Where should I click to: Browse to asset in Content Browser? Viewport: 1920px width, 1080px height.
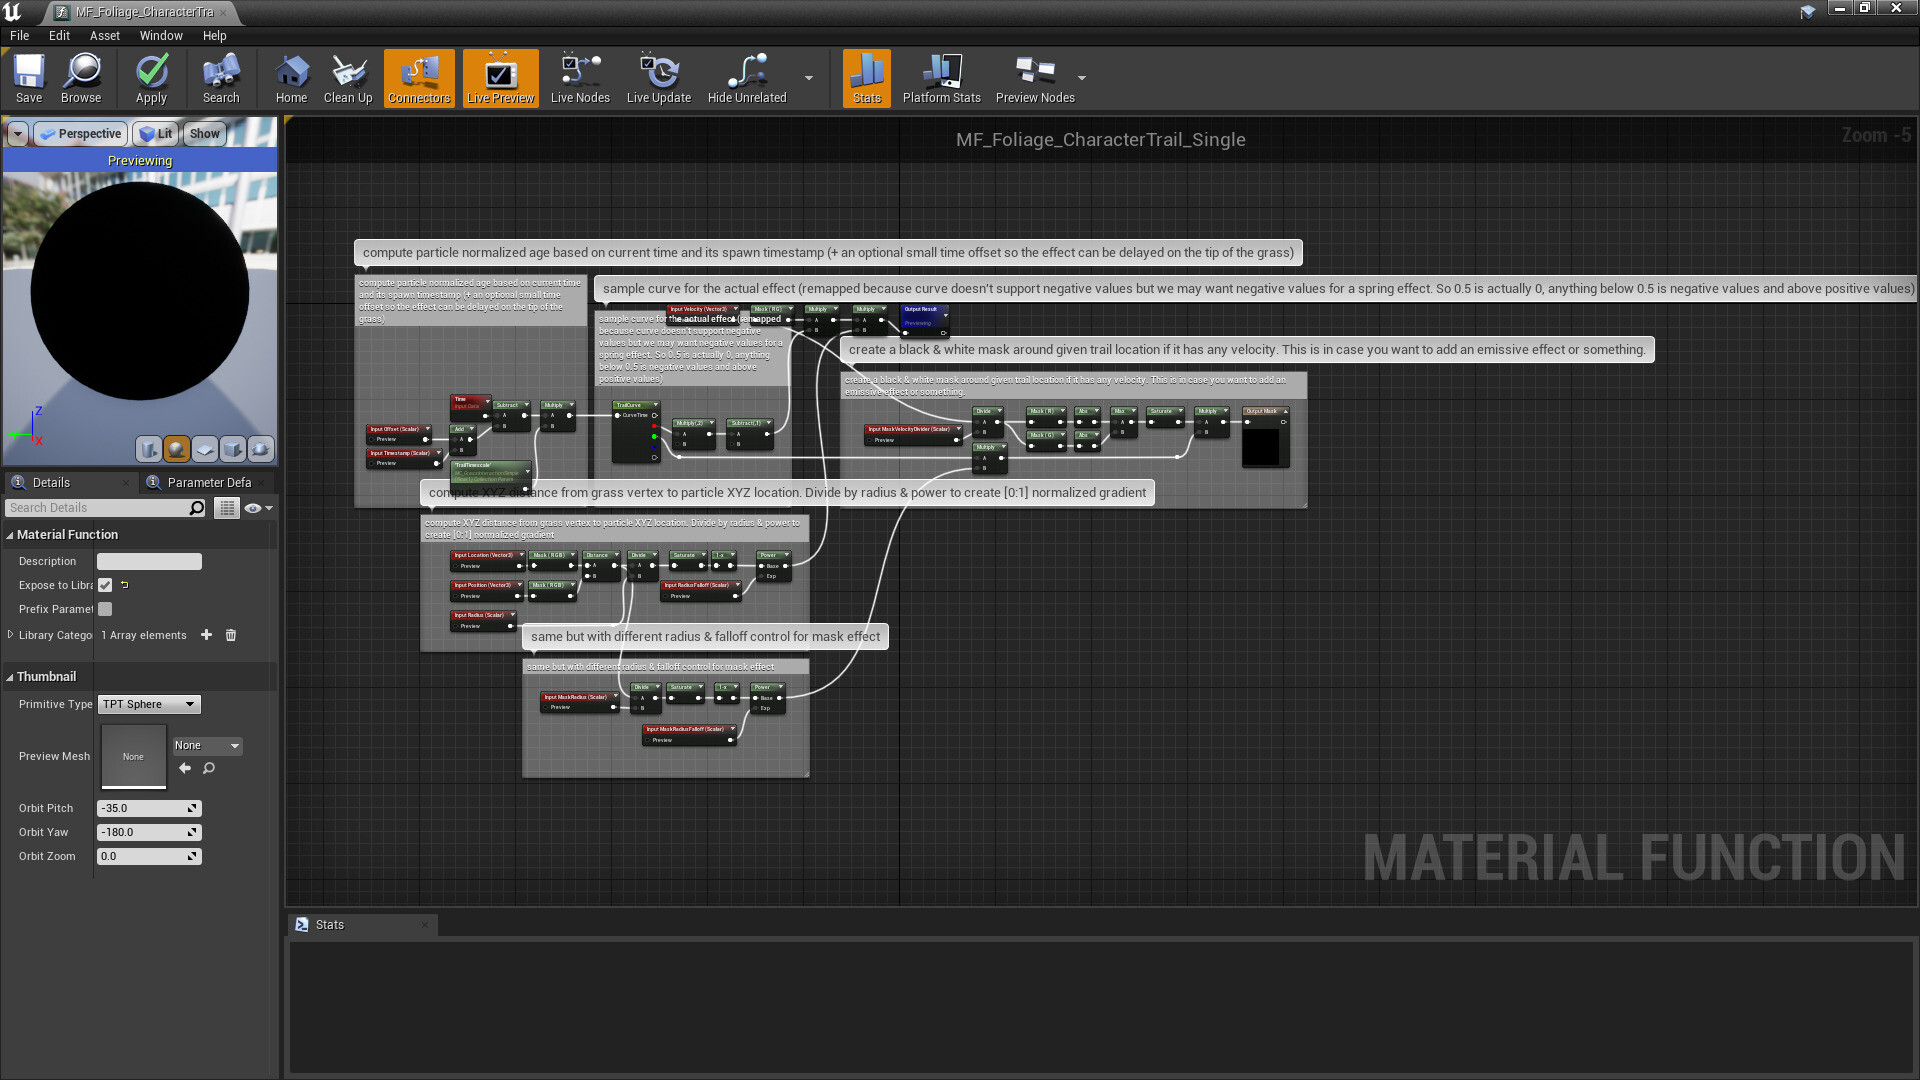point(81,78)
